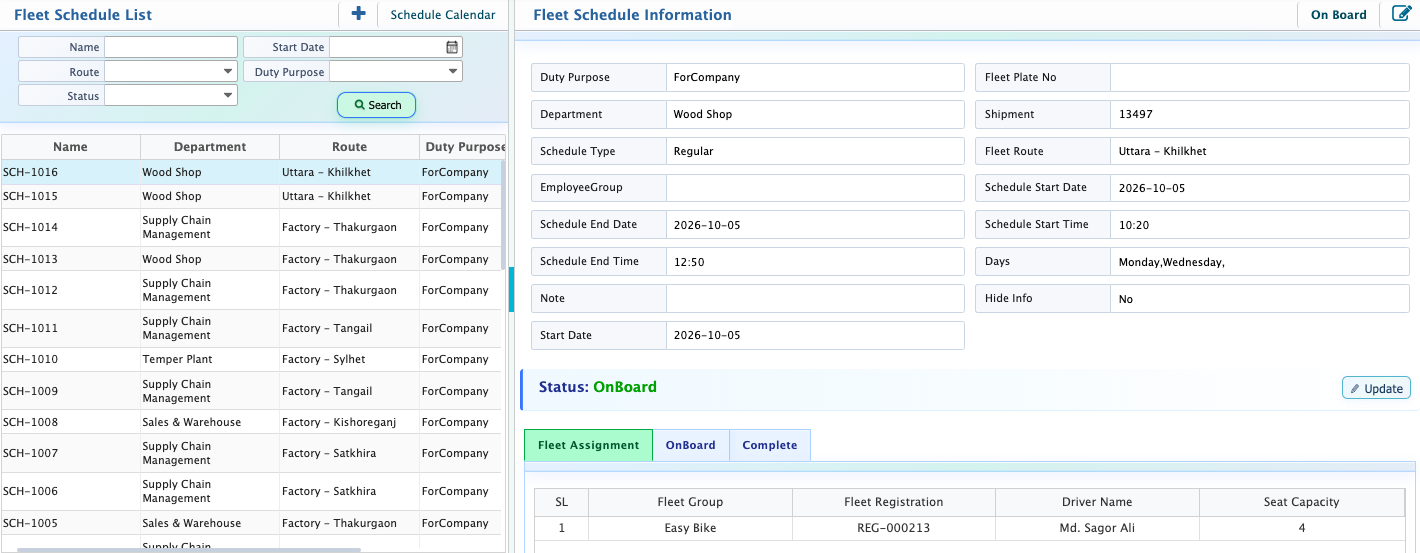Sort by the Duty Purpose column header
This screenshot has width=1420, height=553.
[462, 147]
